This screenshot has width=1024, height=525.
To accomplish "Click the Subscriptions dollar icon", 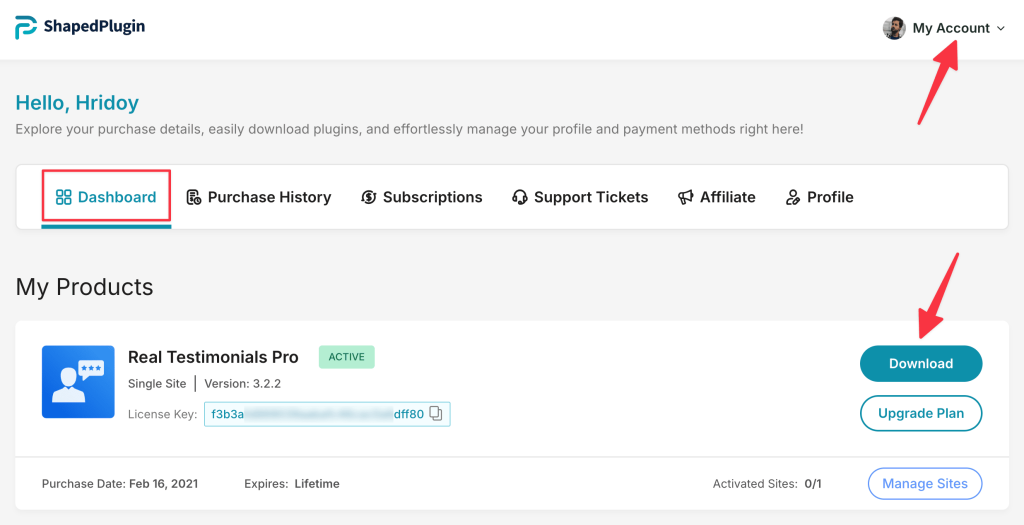I will tap(368, 197).
